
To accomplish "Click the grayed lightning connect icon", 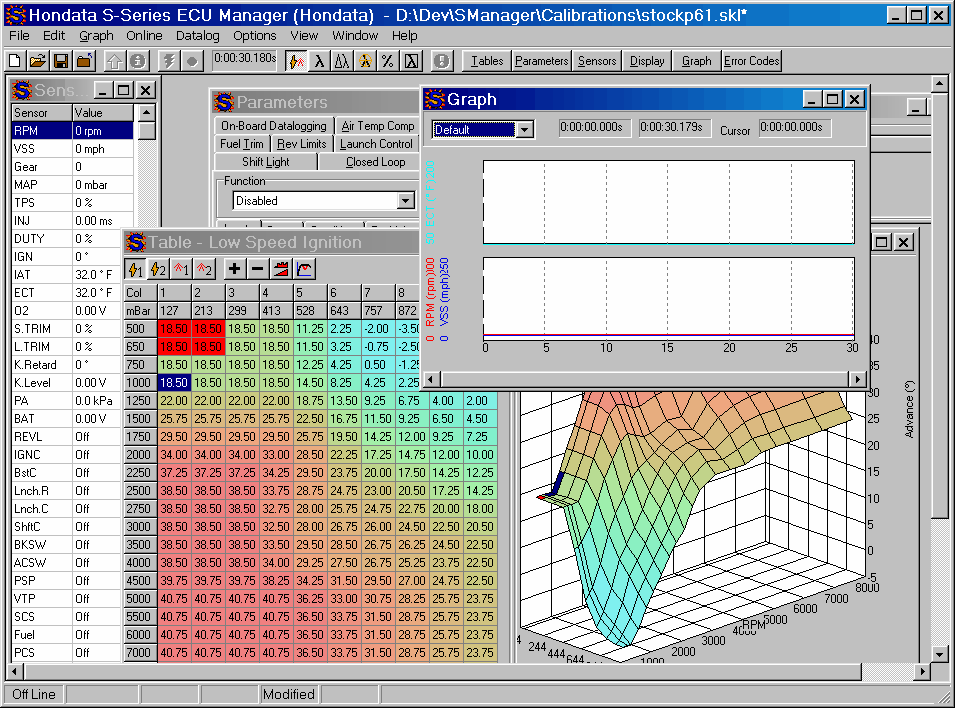I will 169,61.
